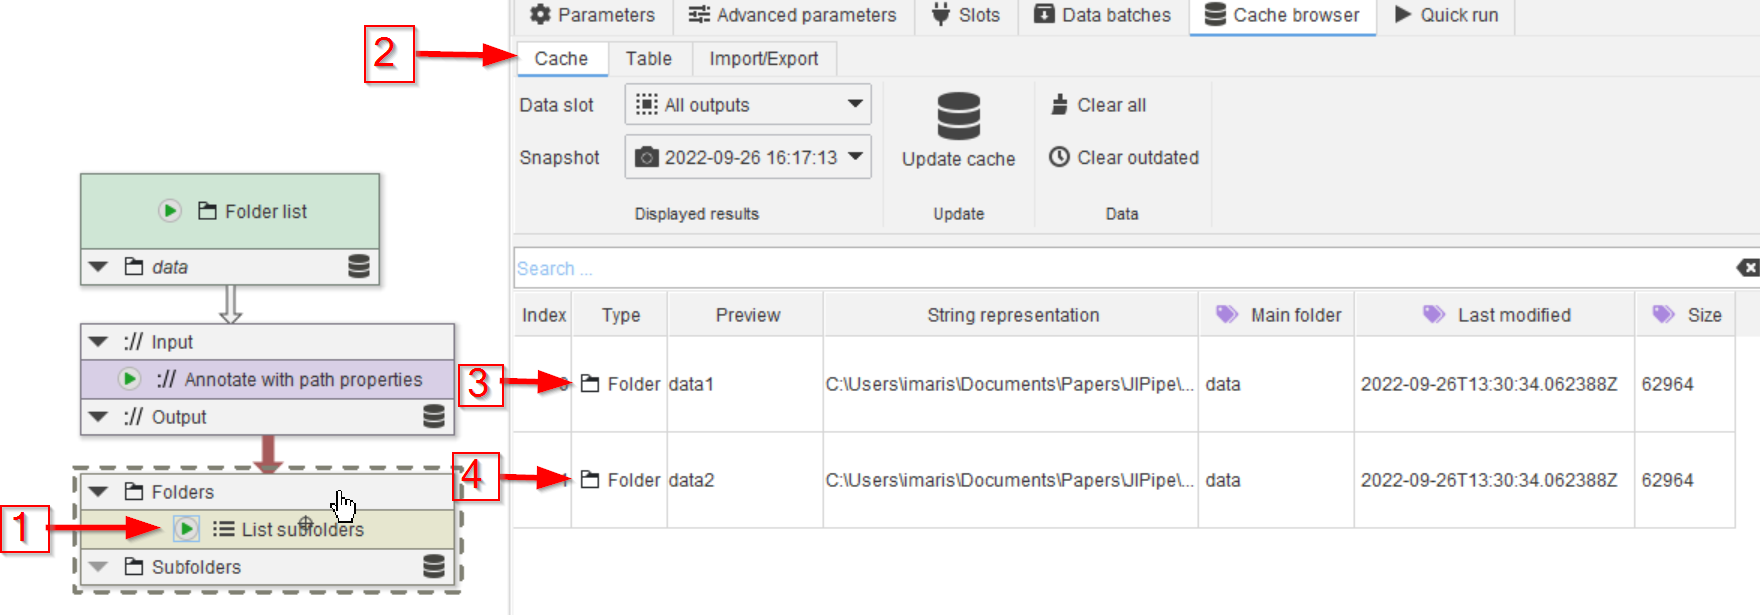Open the Import/Export tab
Image resolution: width=1760 pixels, height=615 pixels.
(x=763, y=59)
